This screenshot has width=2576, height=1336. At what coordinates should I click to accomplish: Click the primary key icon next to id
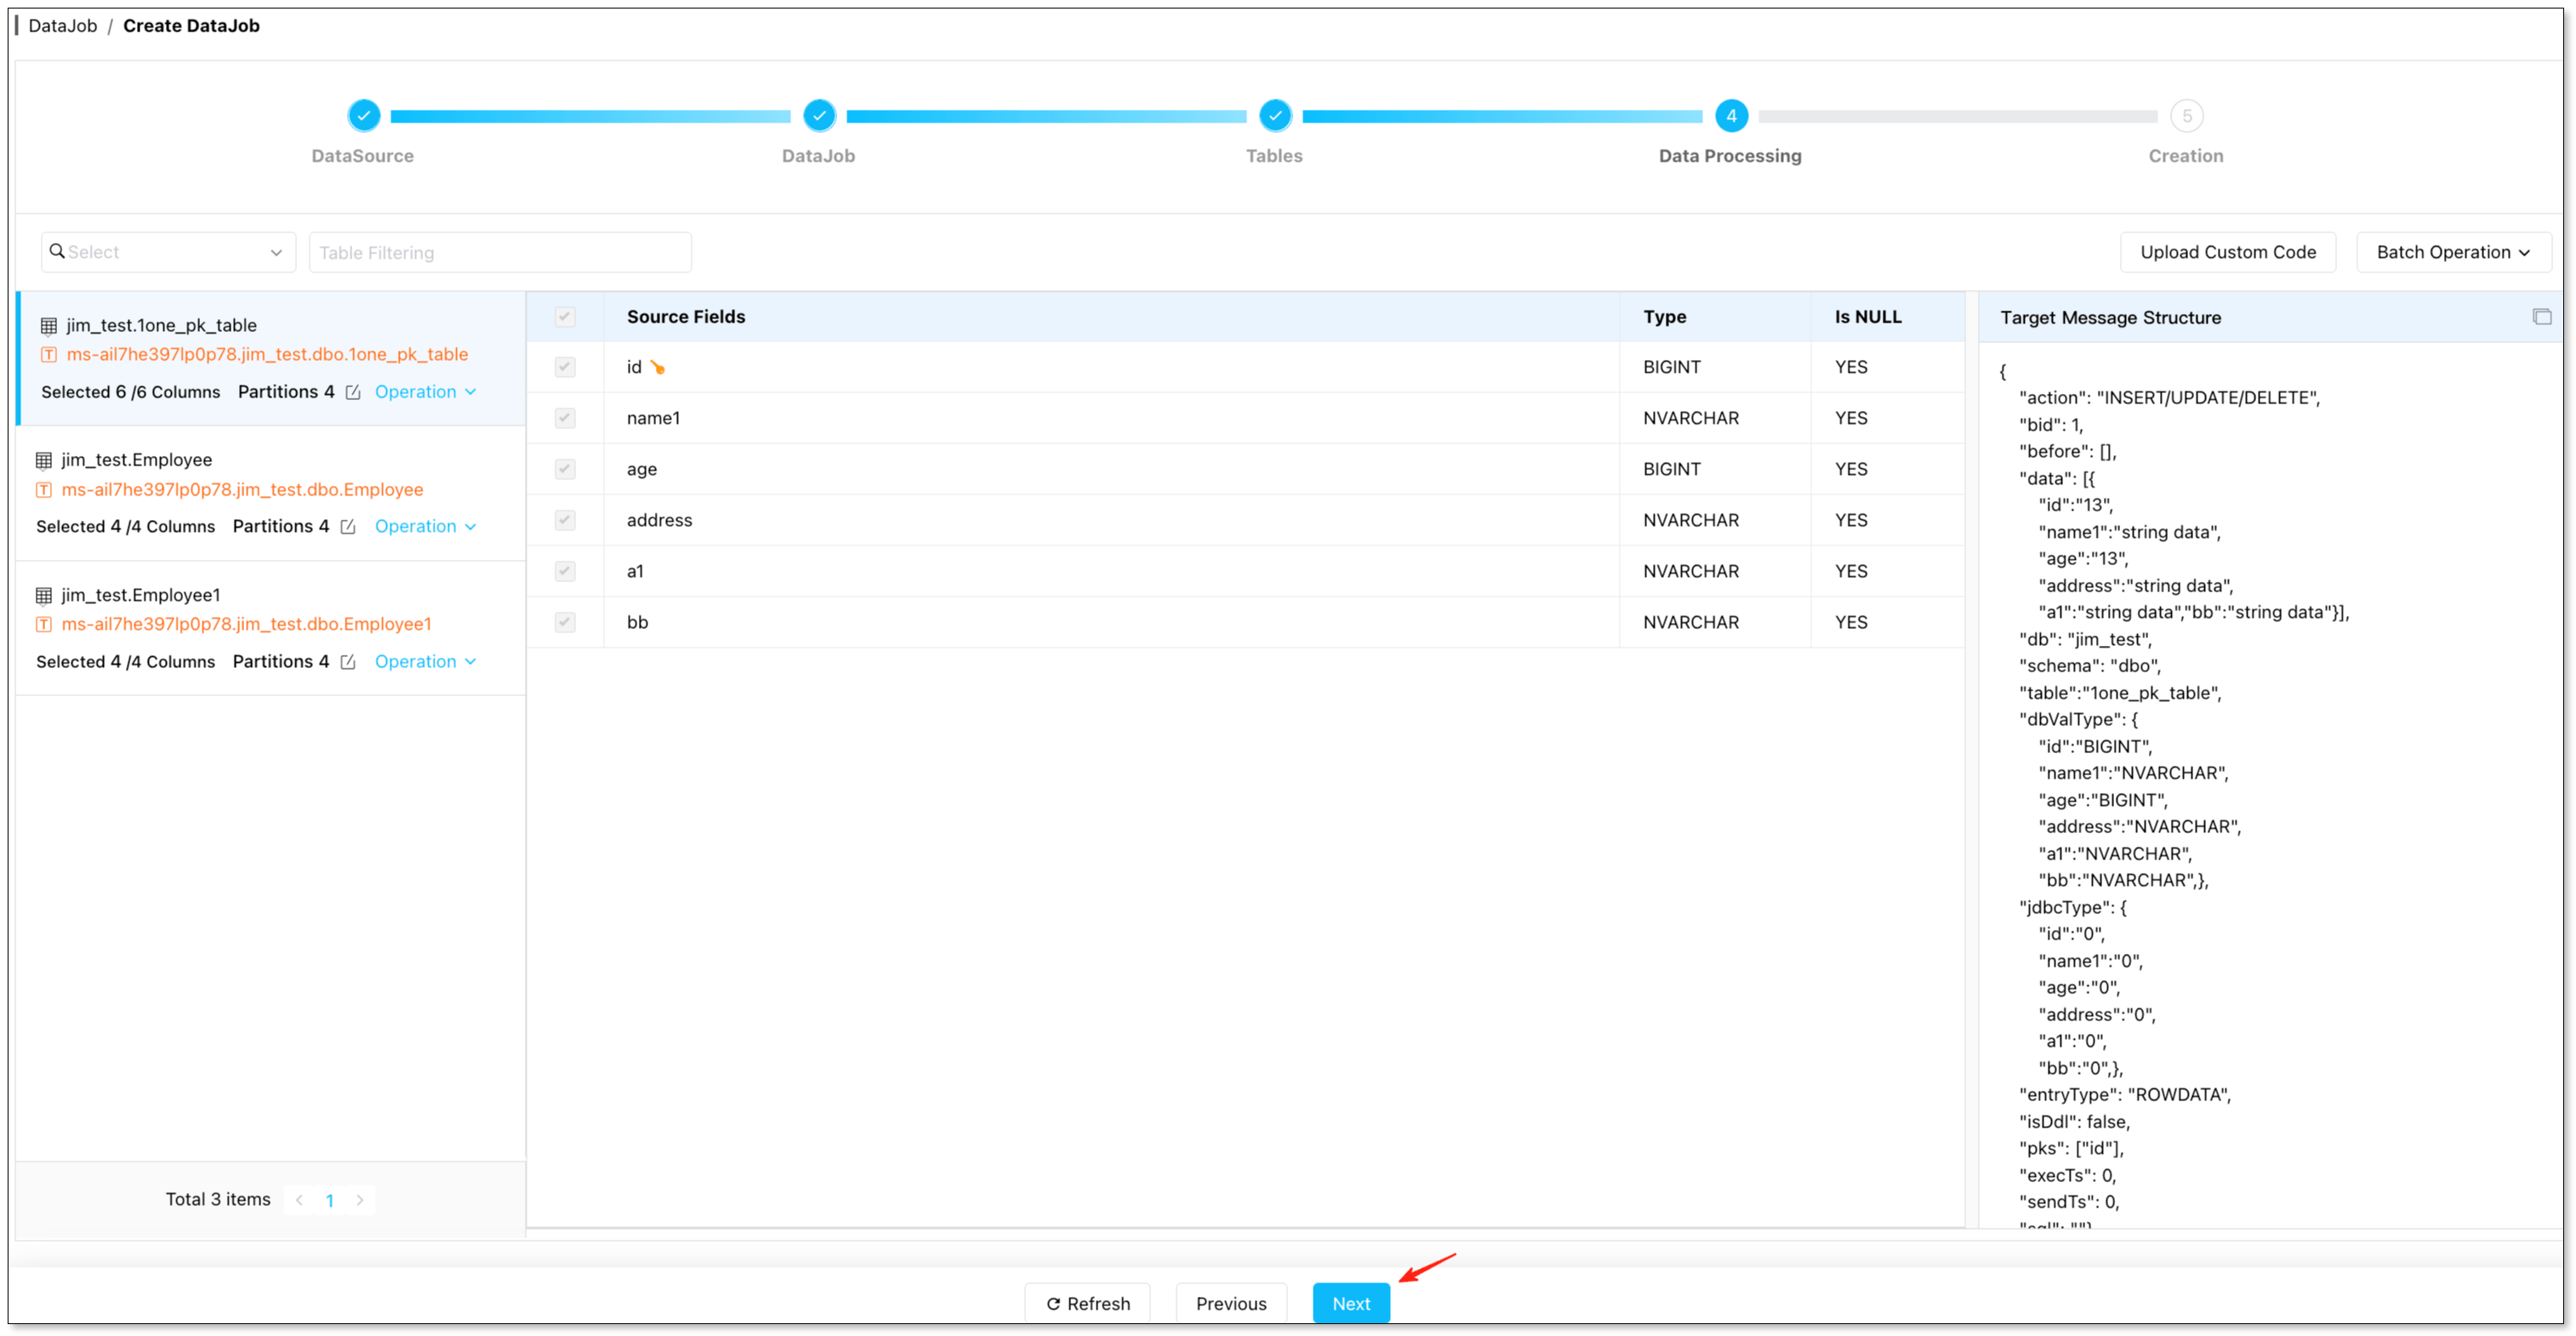[658, 368]
